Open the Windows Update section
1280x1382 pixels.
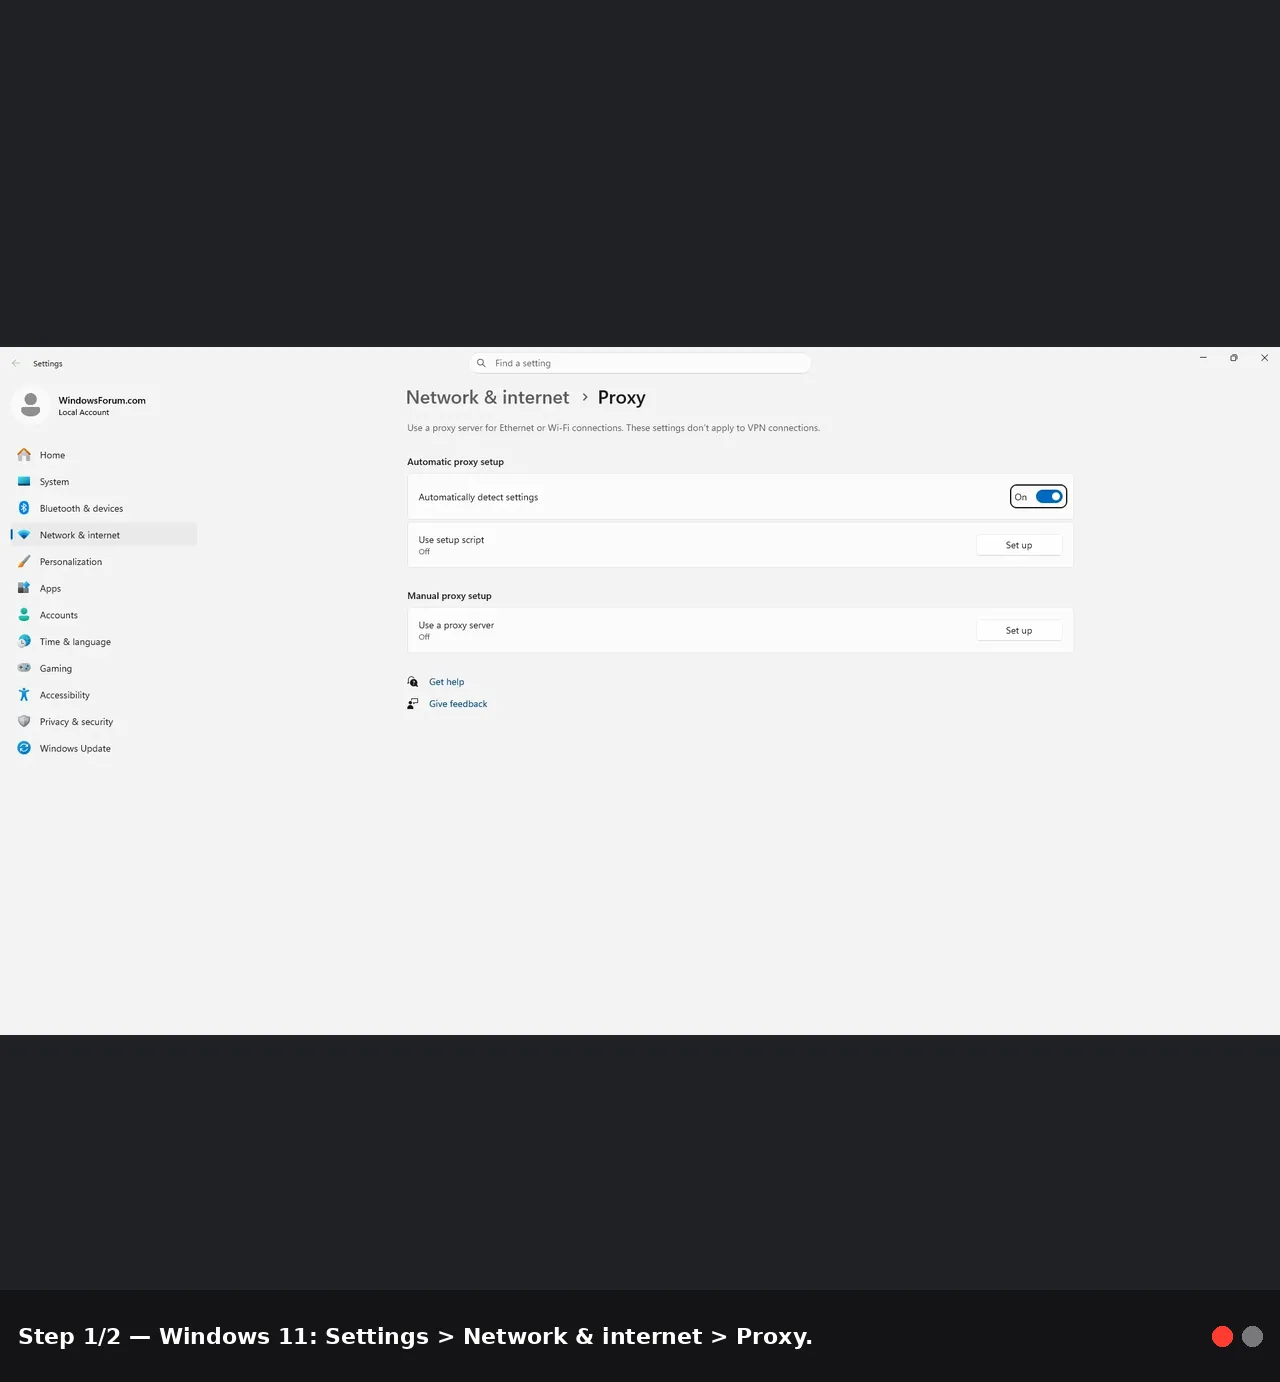point(104,748)
